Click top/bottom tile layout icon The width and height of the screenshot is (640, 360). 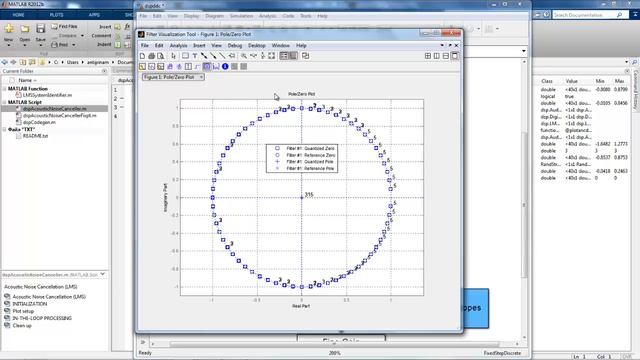[x=446, y=56]
